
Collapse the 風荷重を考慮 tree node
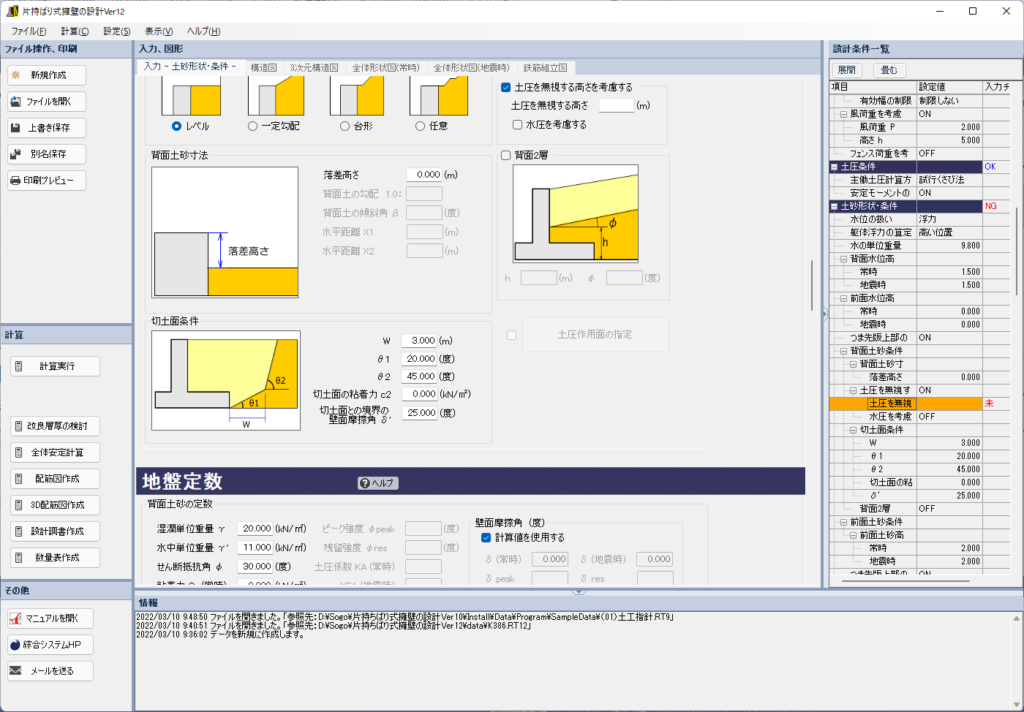[x=843, y=114]
